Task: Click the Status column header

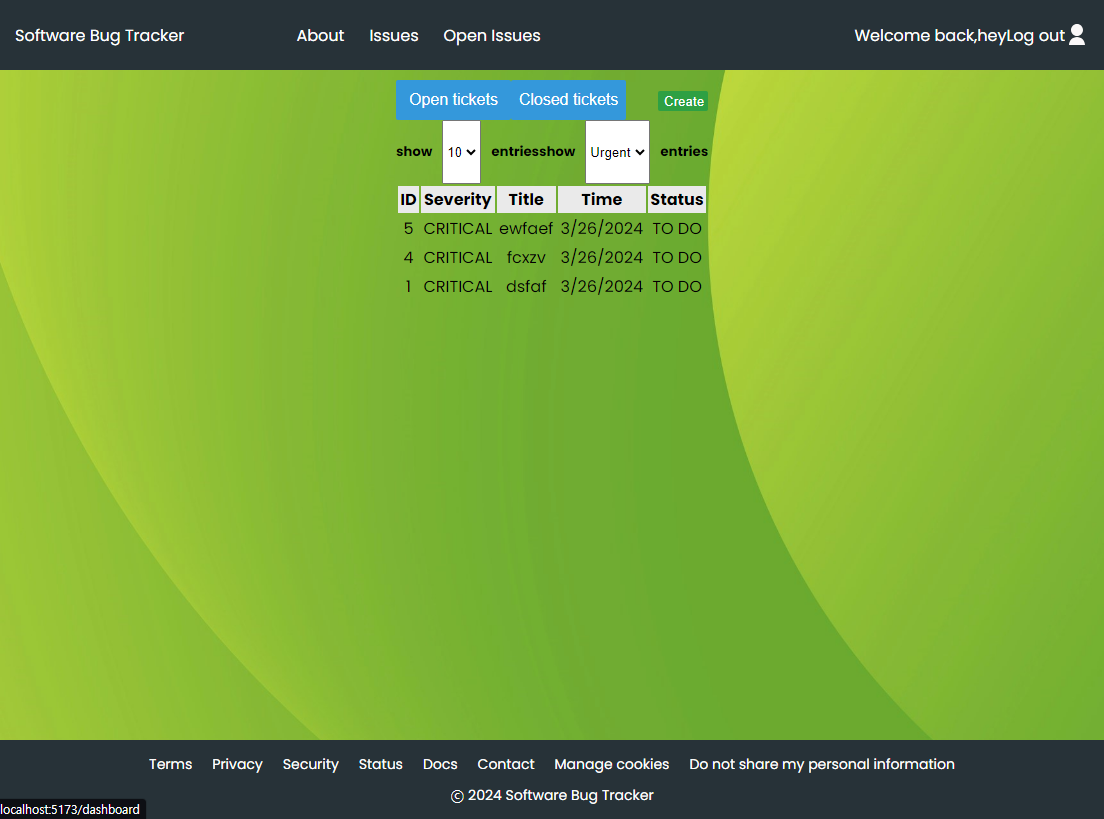Action: 677,200
